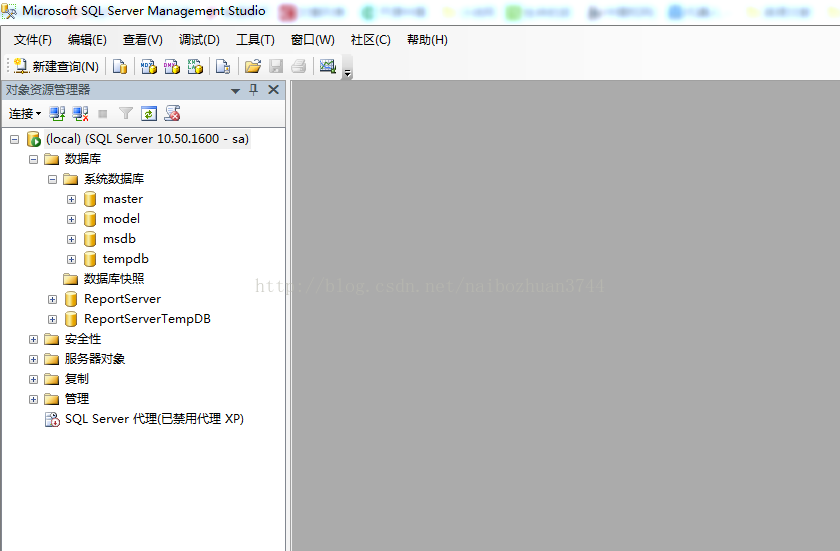This screenshot has width=840, height=551.
Task: Open the 帮助(H) menu
Action: click(x=428, y=40)
